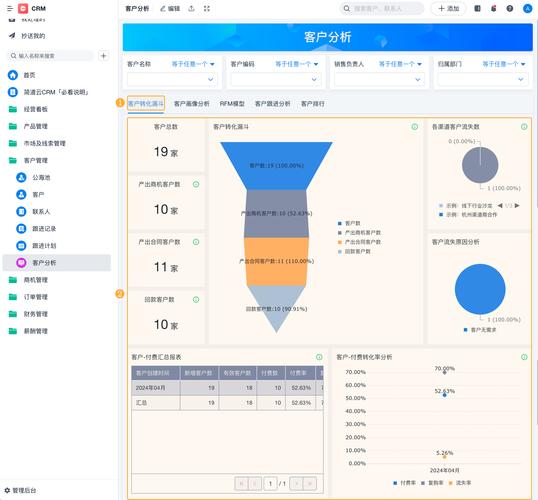The image size is (538, 500).
Task: Switch to the RFM模型 tab
Action: coord(232,104)
